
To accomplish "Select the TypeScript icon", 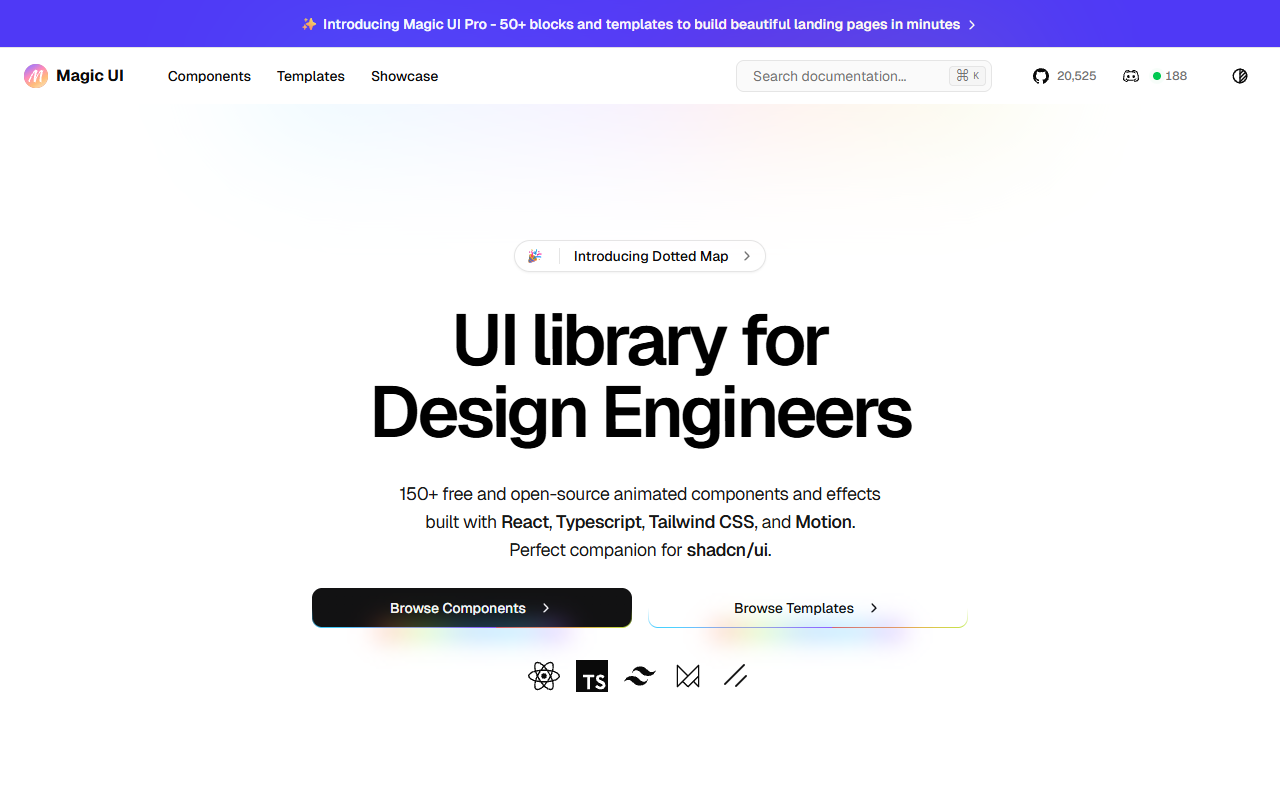I will coord(591,676).
